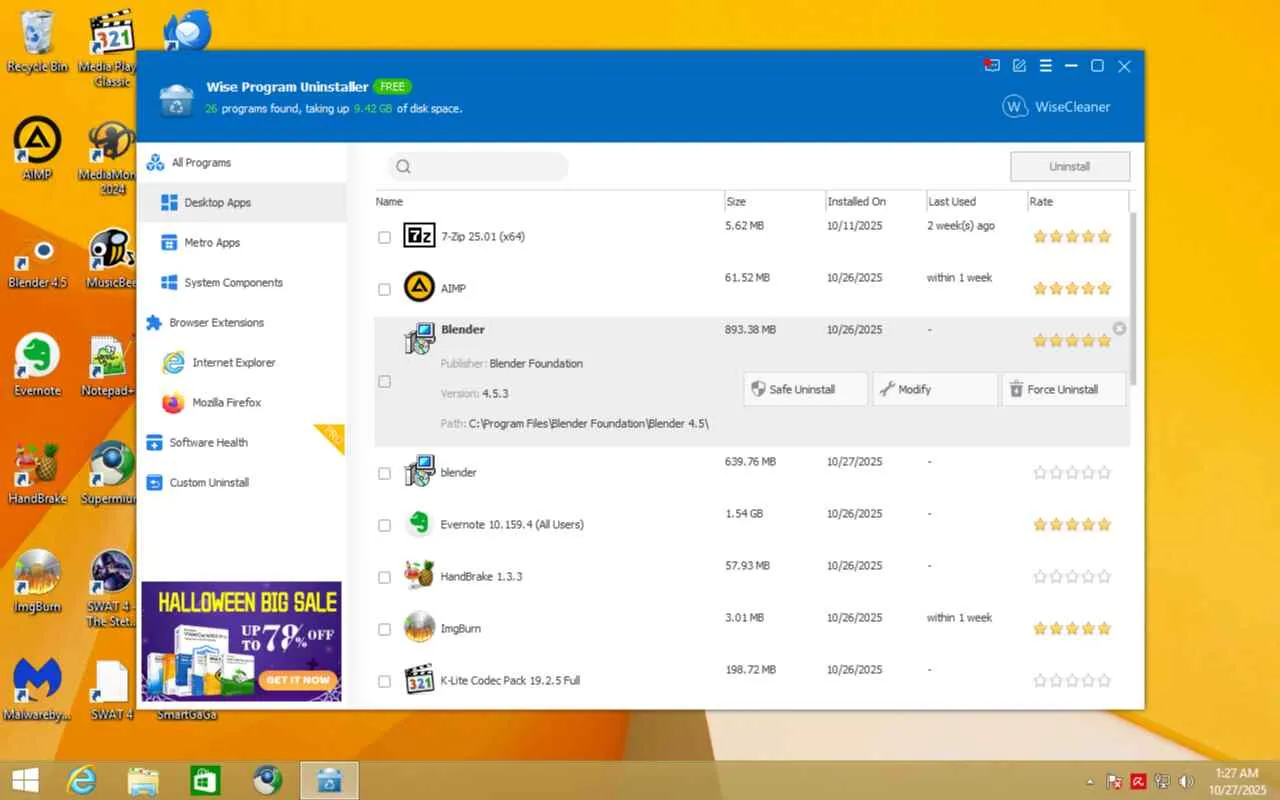
Task: Select the ImgBurn desktop shortcut
Action: tap(38, 582)
